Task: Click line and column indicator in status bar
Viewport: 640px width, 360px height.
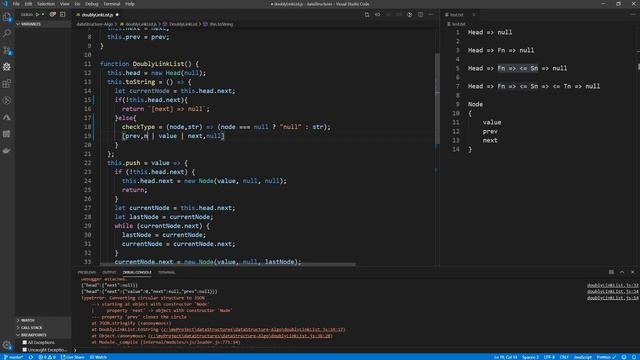Action: coord(505,357)
